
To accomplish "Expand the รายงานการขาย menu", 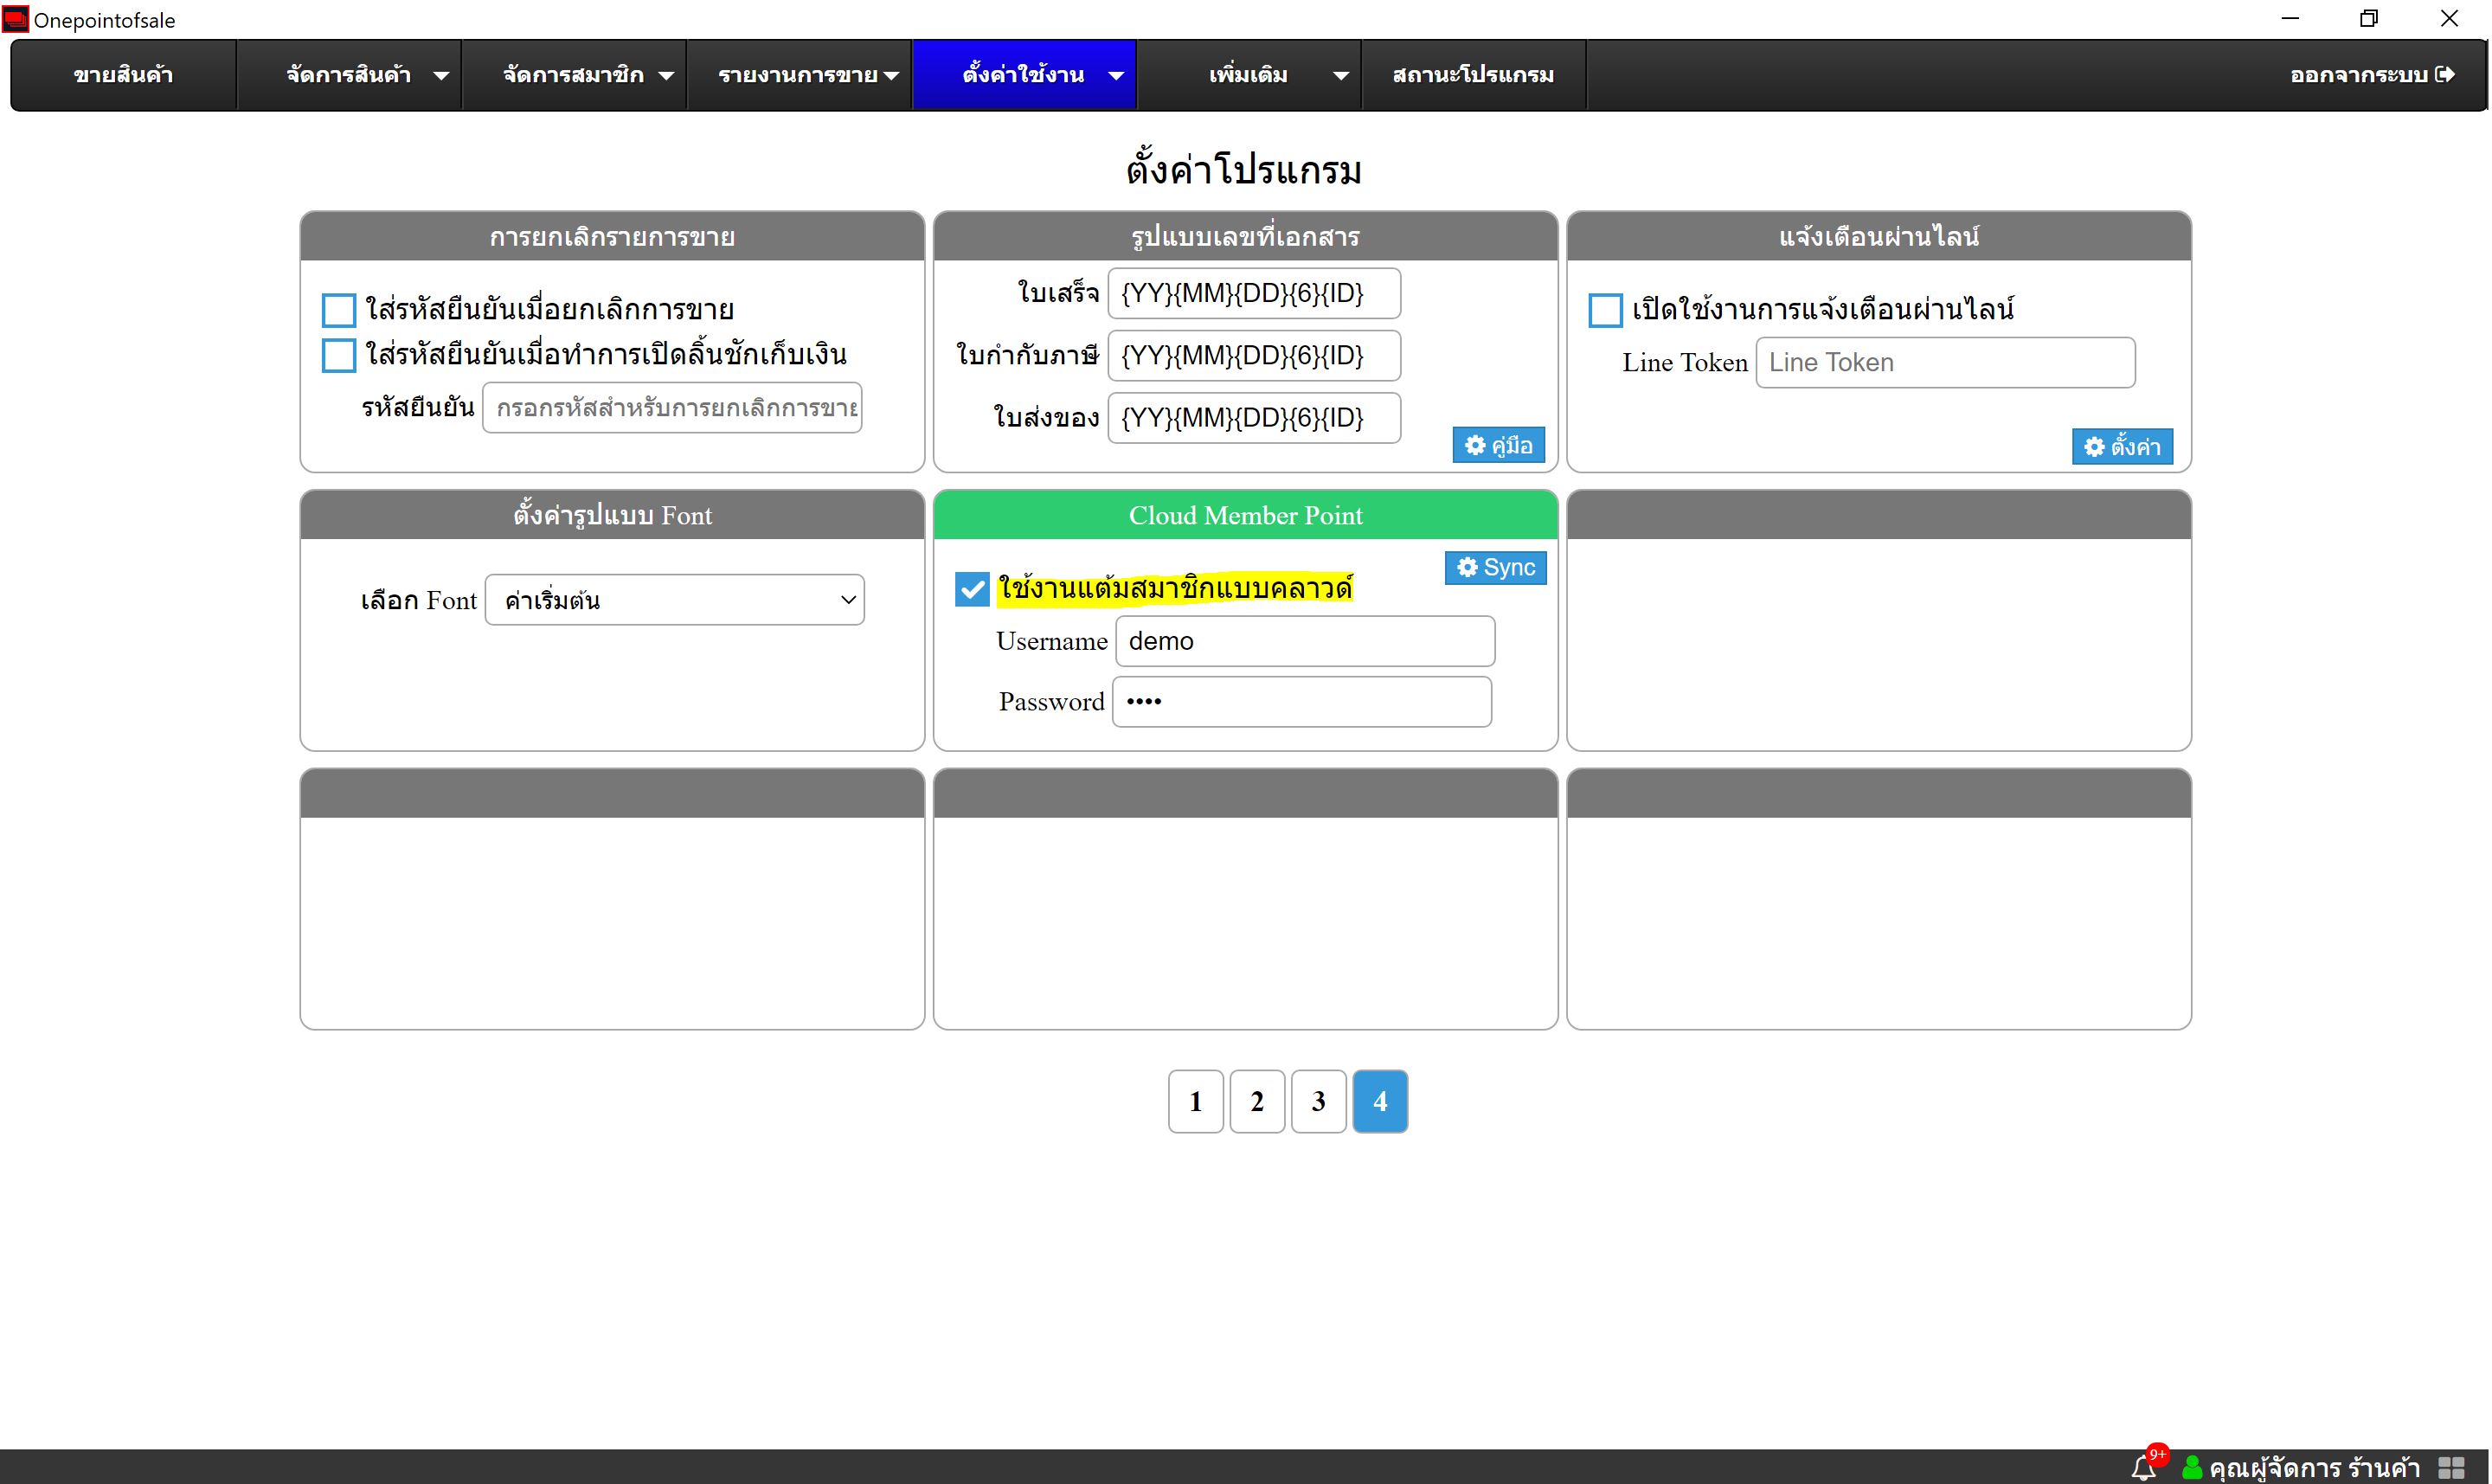I will point(799,75).
